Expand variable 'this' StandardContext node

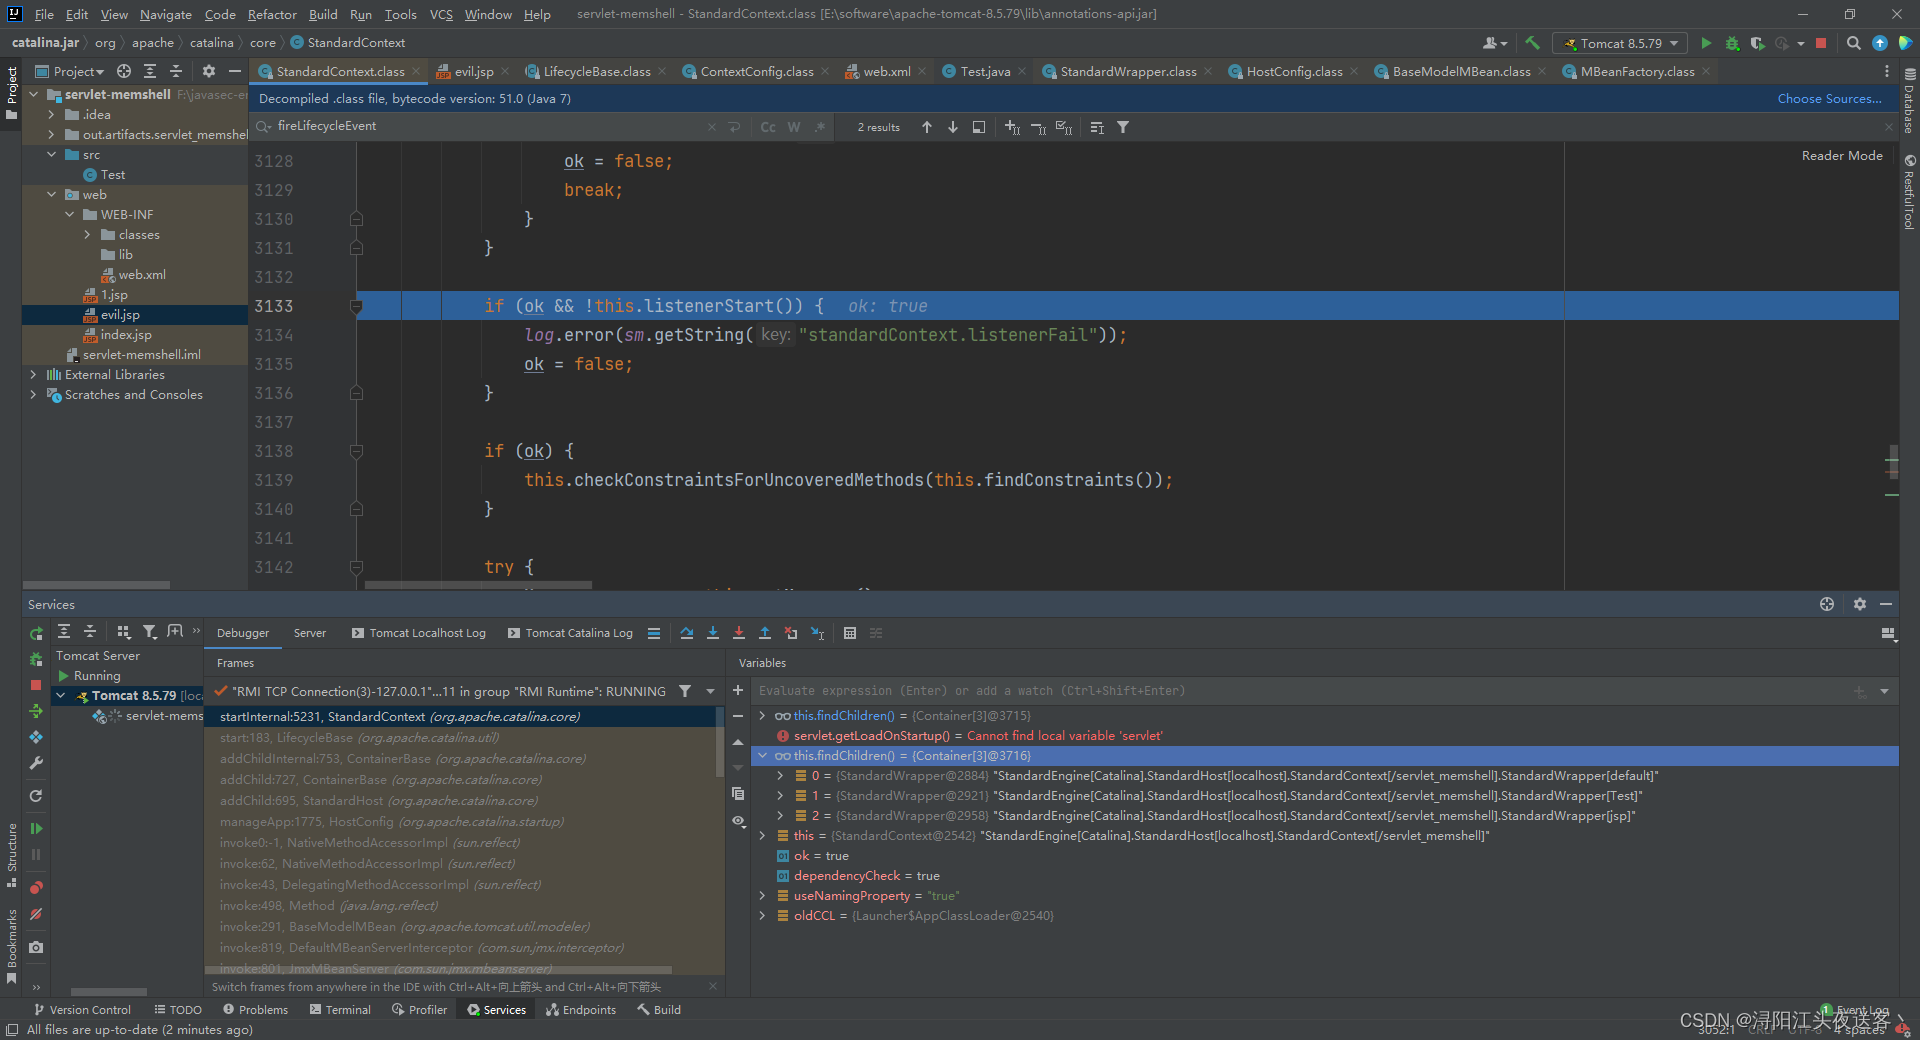click(762, 836)
